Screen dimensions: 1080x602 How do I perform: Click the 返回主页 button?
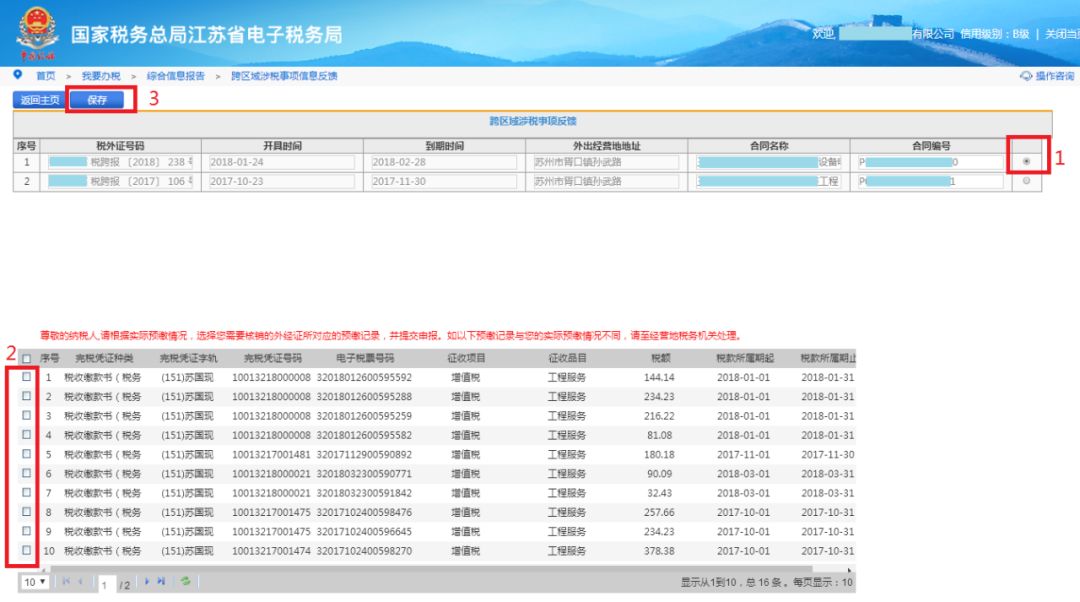click(x=39, y=100)
